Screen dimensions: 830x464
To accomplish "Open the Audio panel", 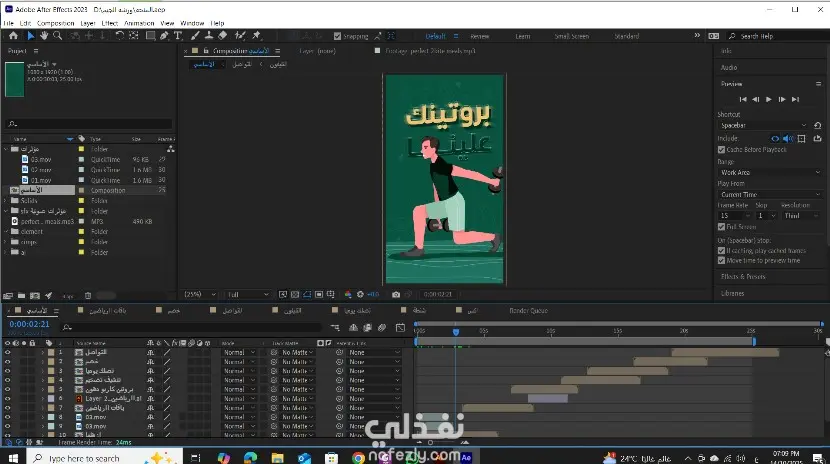I will [x=729, y=67].
